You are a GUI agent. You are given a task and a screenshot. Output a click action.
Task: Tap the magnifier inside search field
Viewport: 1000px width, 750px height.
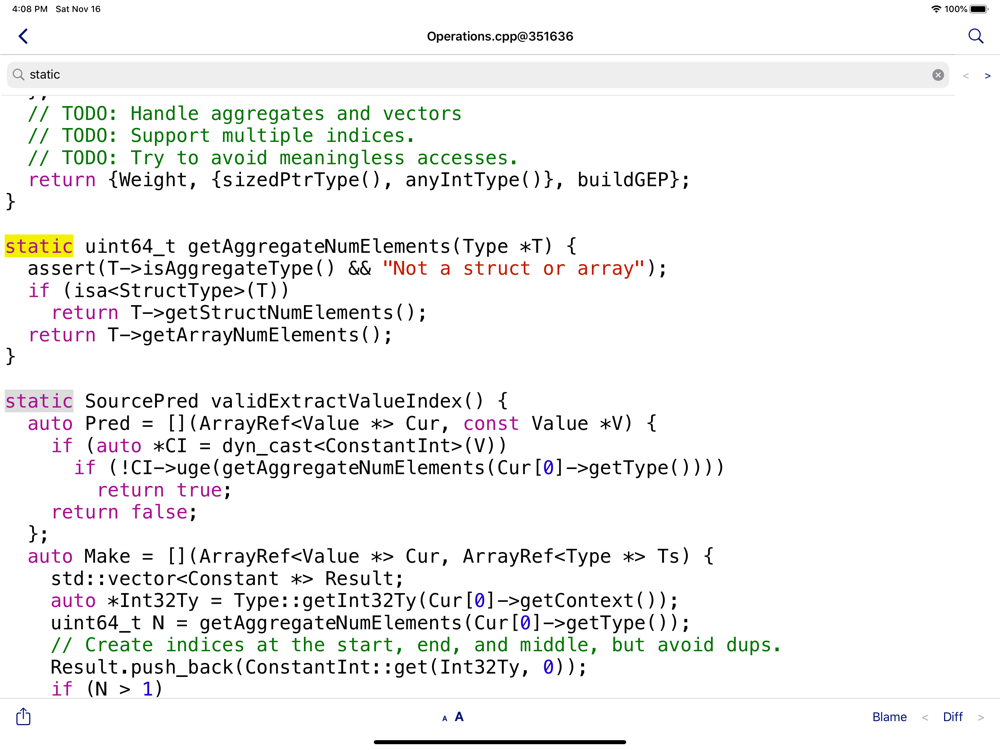coord(19,75)
